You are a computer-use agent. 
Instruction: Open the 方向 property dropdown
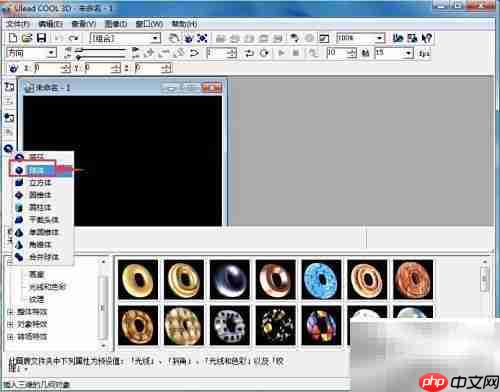pos(31,53)
